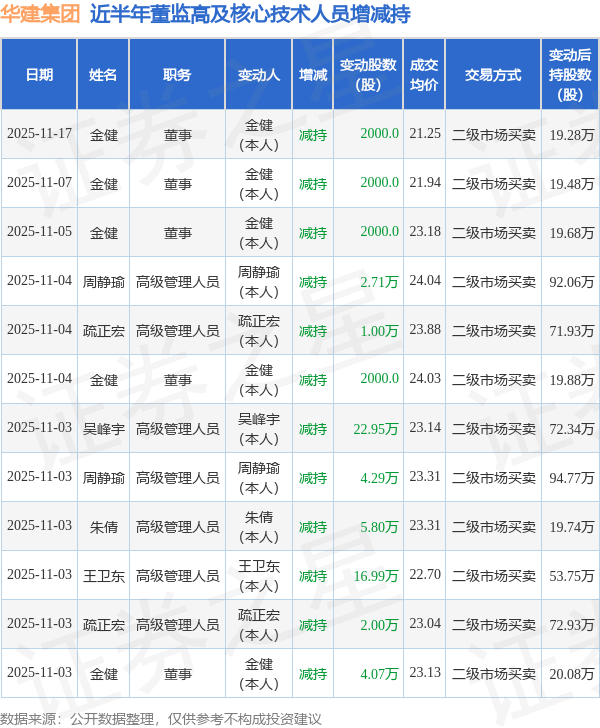This screenshot has height=728, width=600.
Task: Click change amount 2.71万
Action: [x=379, y=282]
